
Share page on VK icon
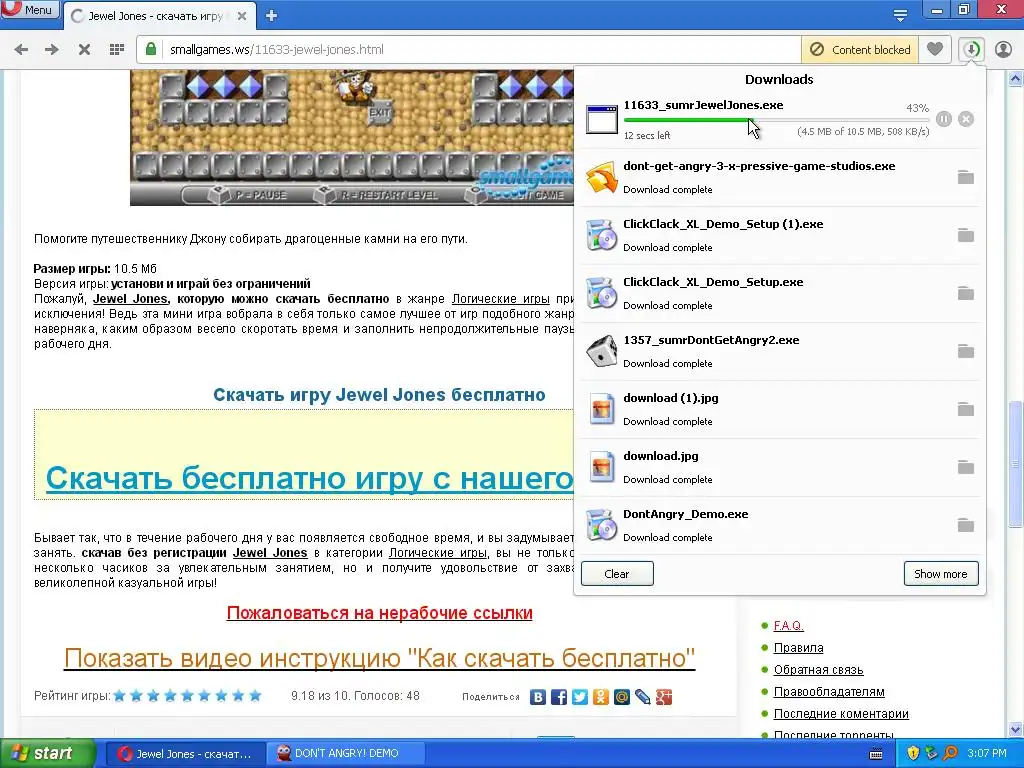point(538,697)
